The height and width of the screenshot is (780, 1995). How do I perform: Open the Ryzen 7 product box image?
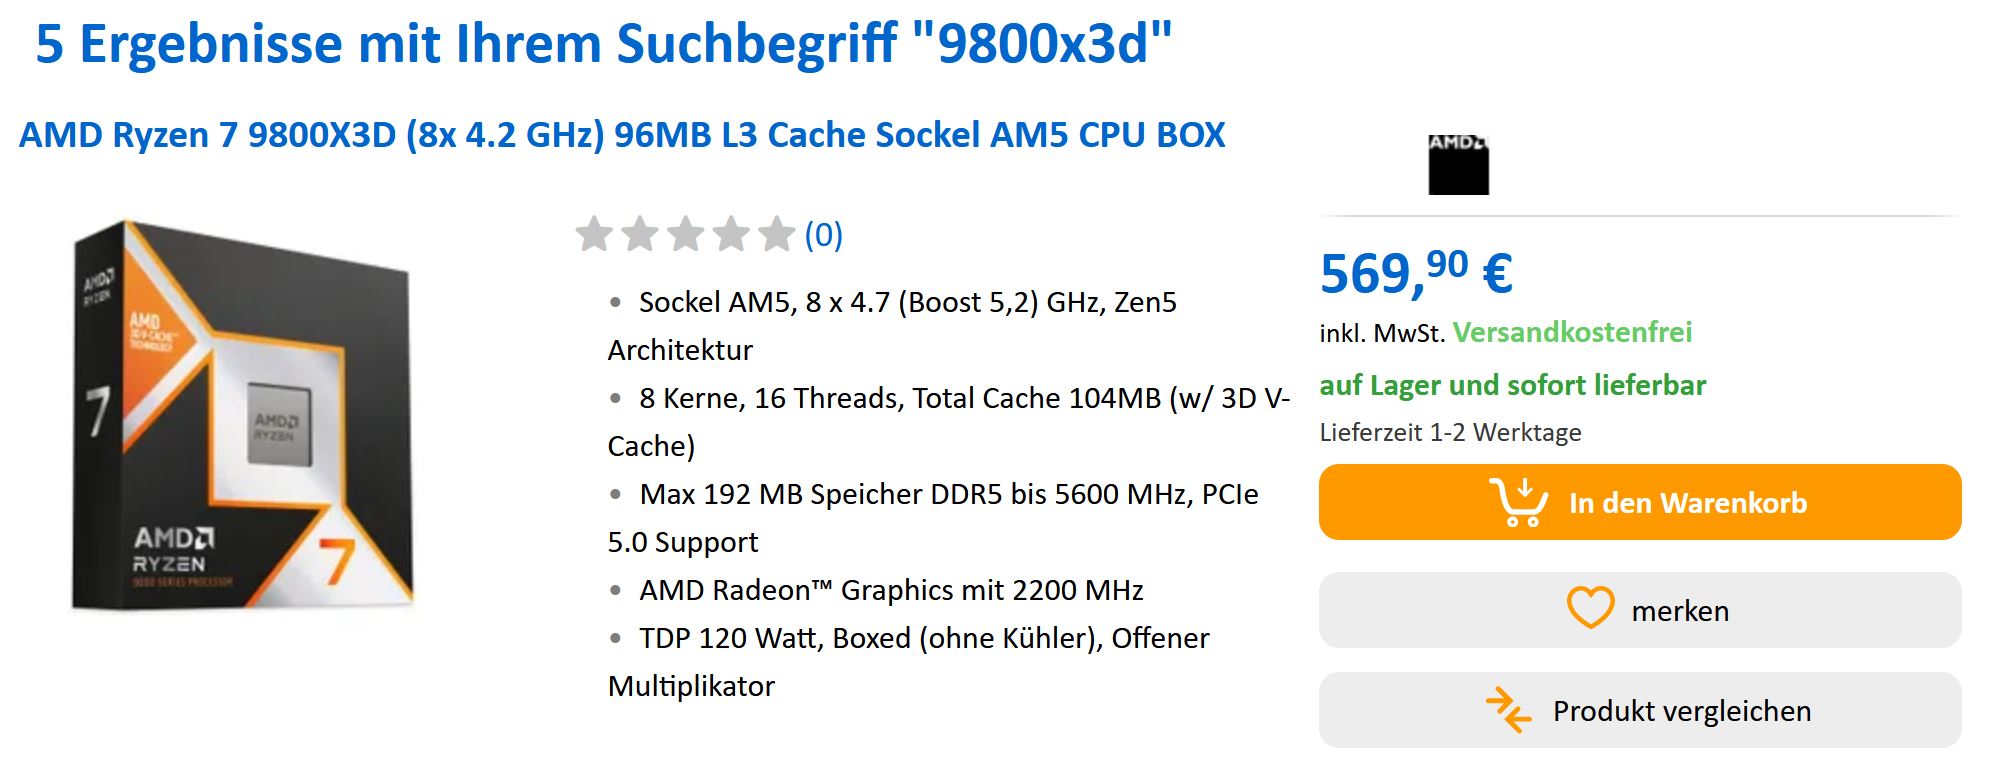click(243, 415)
